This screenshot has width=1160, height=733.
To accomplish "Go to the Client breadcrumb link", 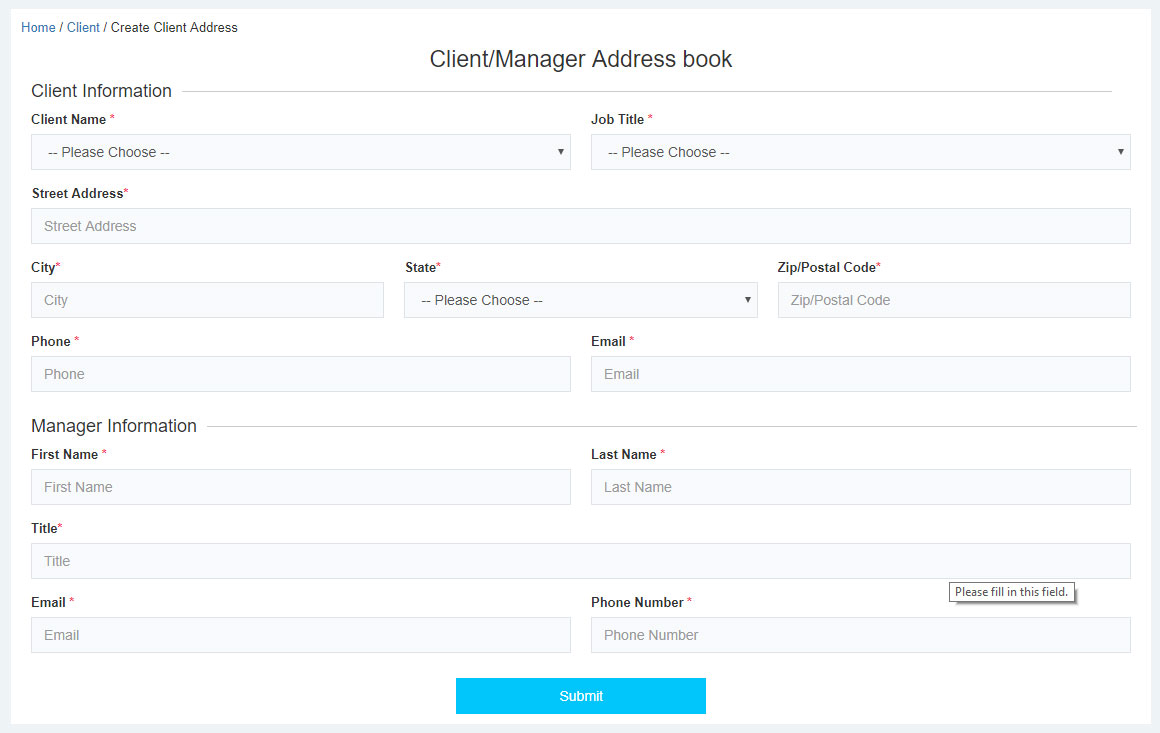I will [x=83, y=28].
